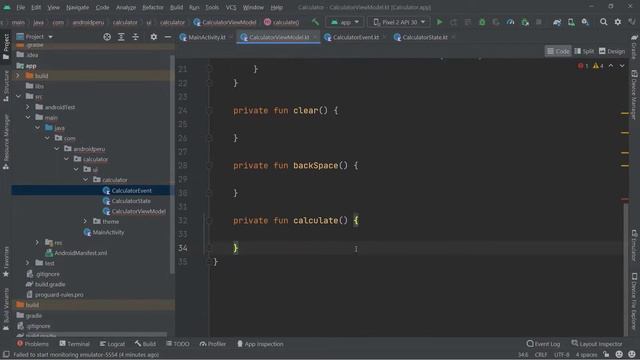Expand the theme package
Screen dimensions: 640x360
(85, 221)
